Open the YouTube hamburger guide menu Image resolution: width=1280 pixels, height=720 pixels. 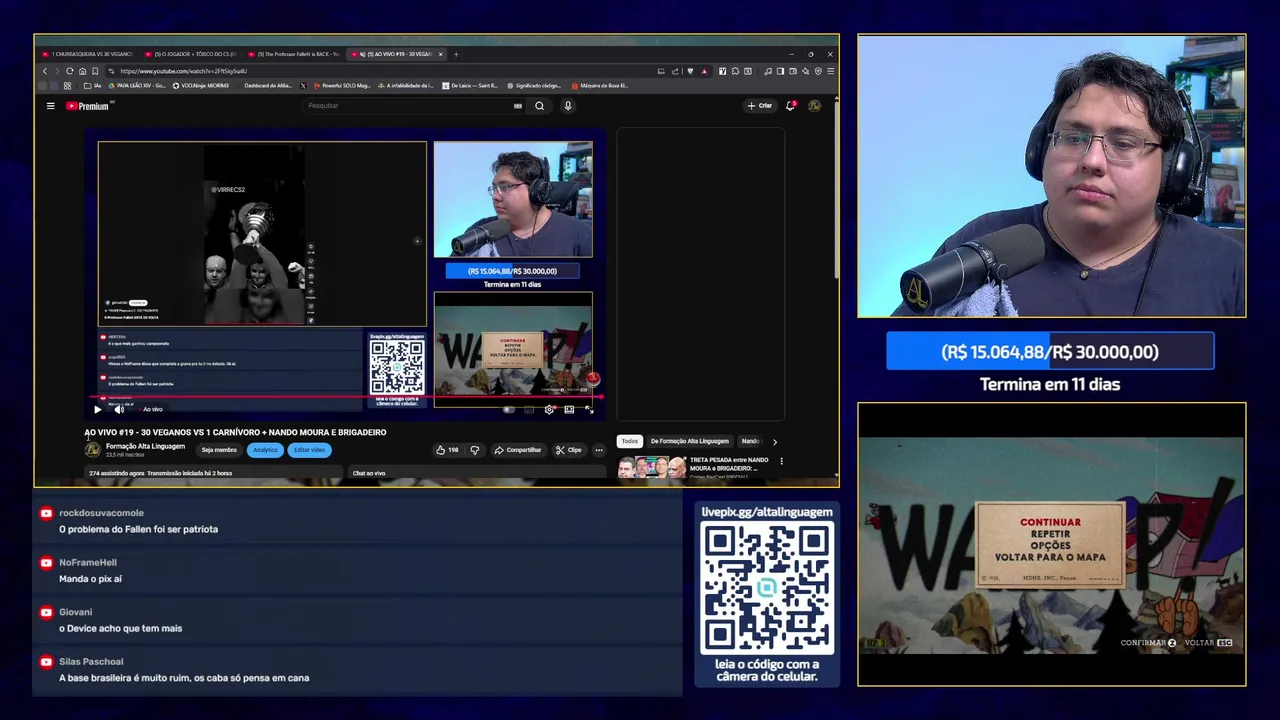(x=50, y=106)
